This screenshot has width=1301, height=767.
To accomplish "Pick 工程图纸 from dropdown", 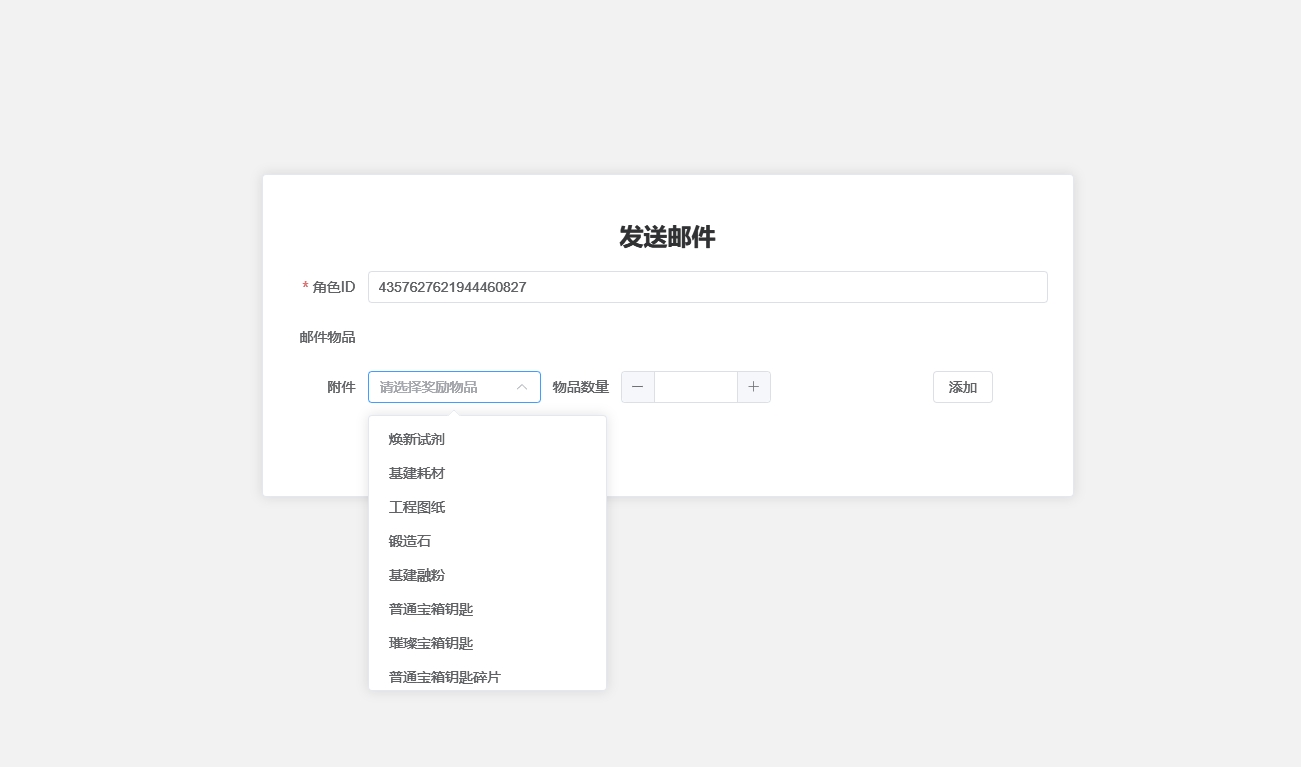I will coord(487,507).
